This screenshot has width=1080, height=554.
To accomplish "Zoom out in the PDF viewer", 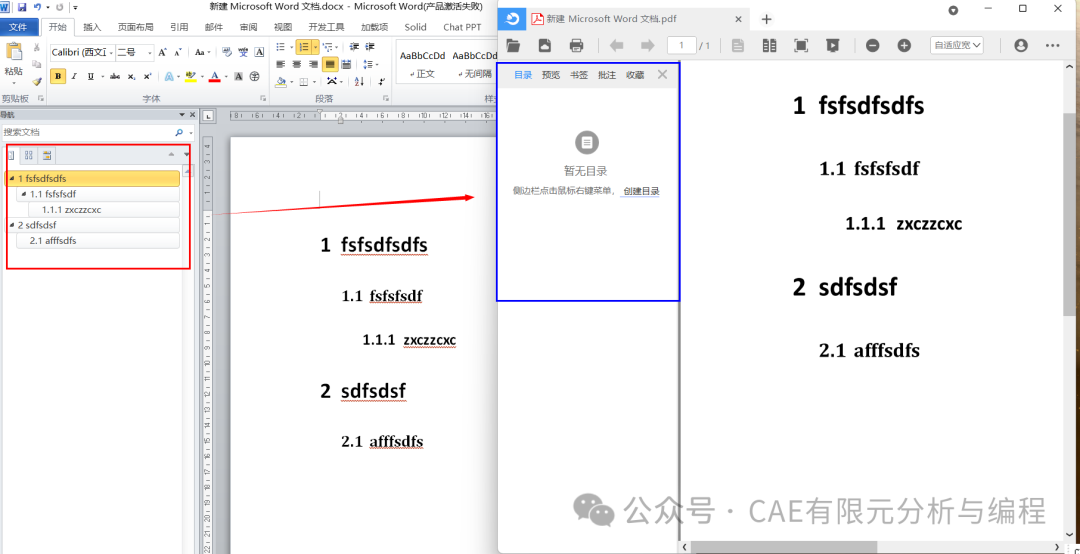I will pyautogui.click(x=873, y=45).
